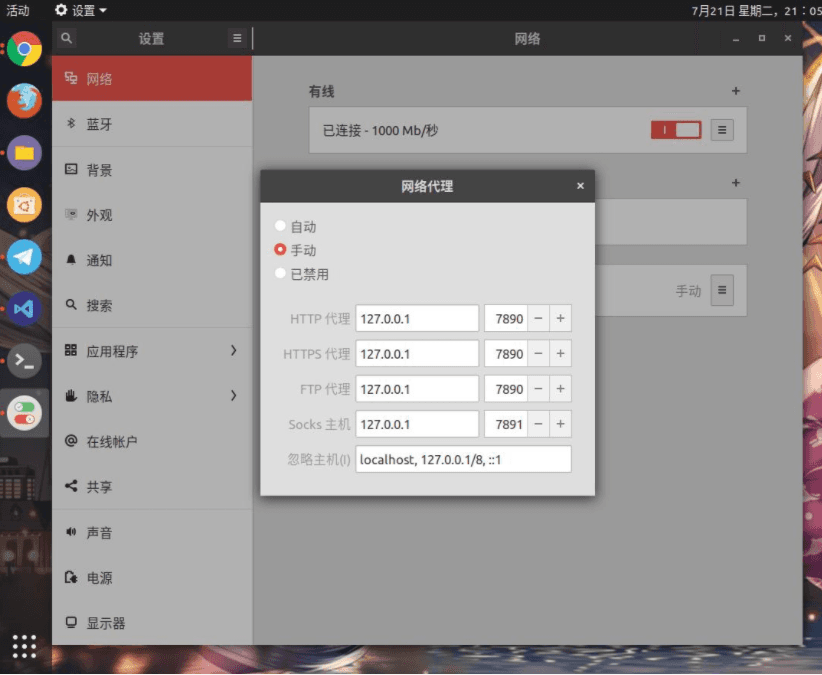The image size is (822, 675).
Task: Open the Settings hamburger menu
Action: tap(237, 39)
